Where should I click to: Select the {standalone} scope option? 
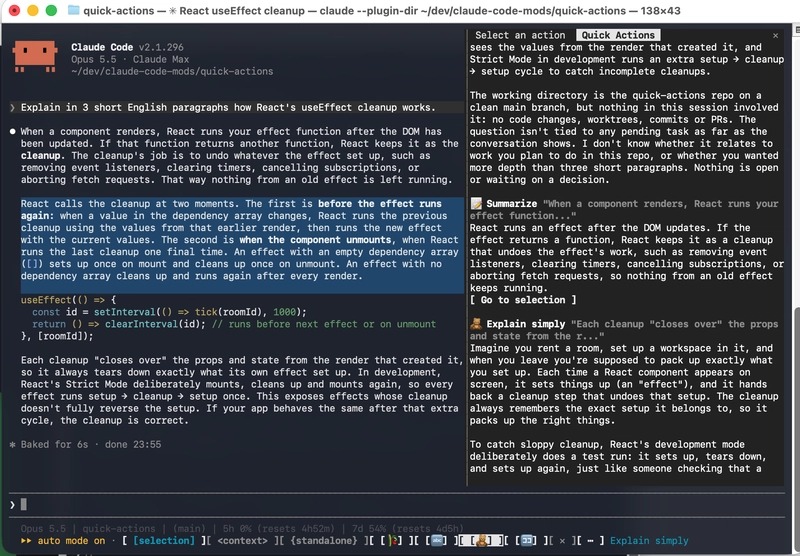pyautogui.click(x=321, y=541)
